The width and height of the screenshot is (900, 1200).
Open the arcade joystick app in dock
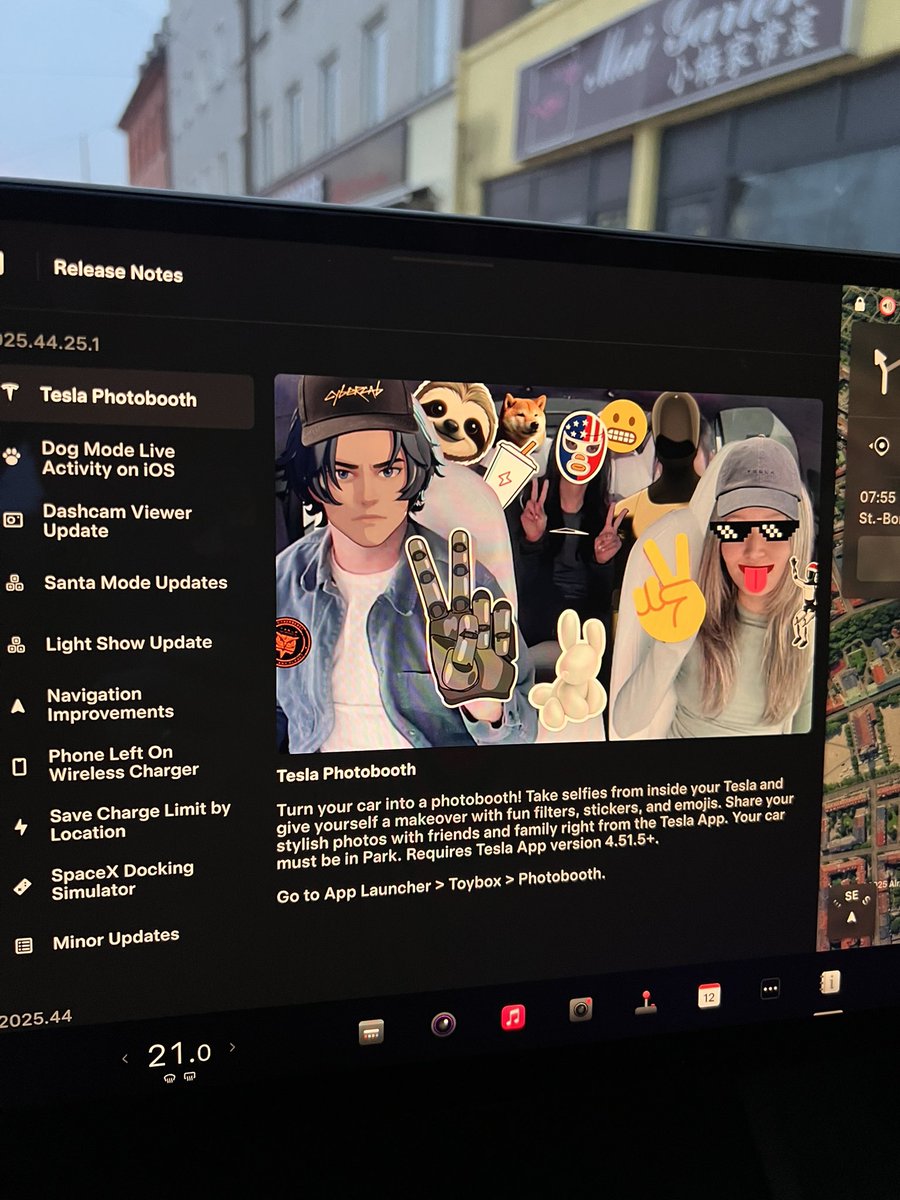646,1003
